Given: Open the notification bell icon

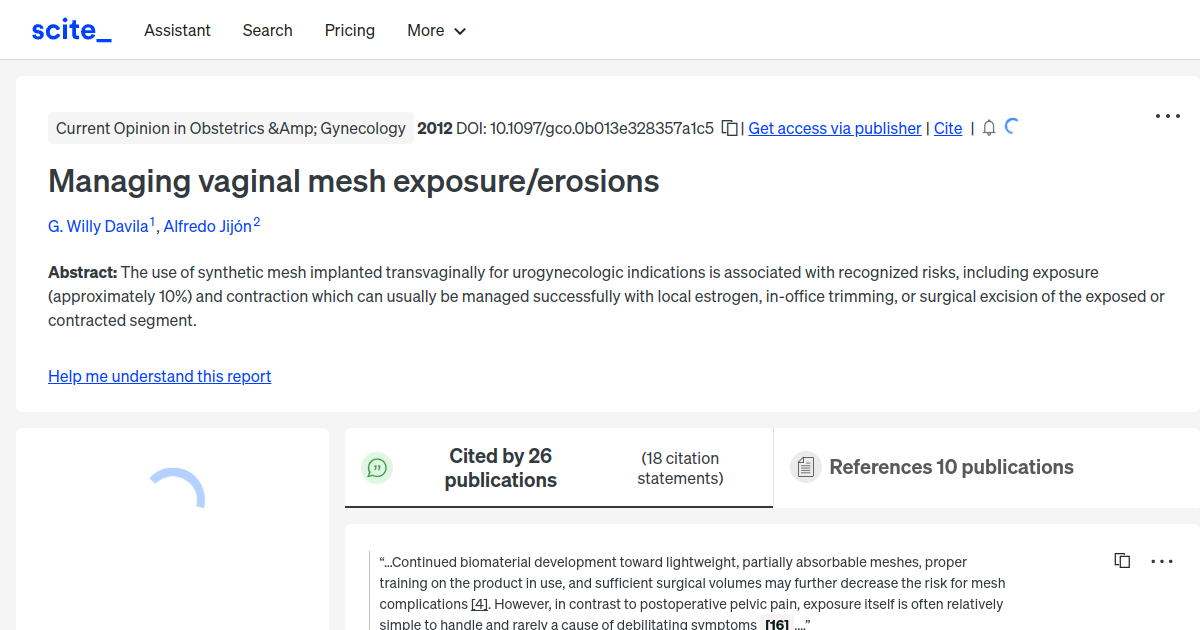Looking at the screenshot, I should tap(989, 128).
